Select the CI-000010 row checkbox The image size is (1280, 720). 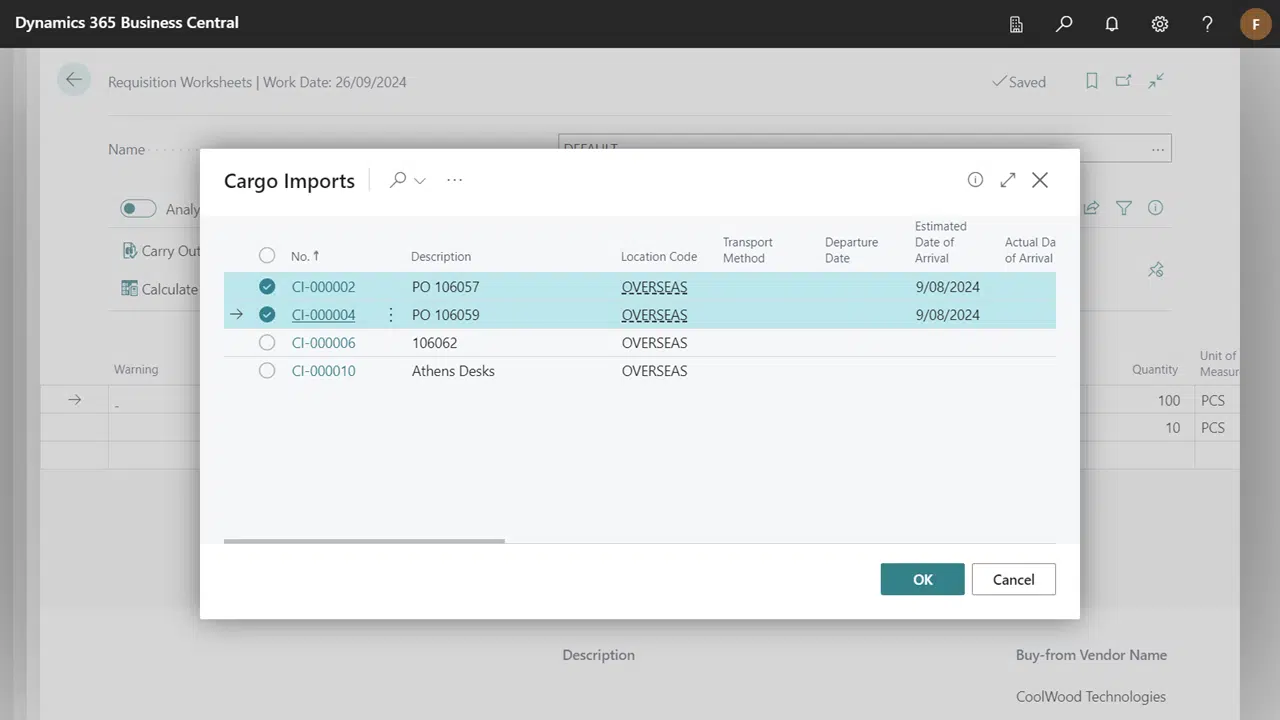[x=267, y=371]
